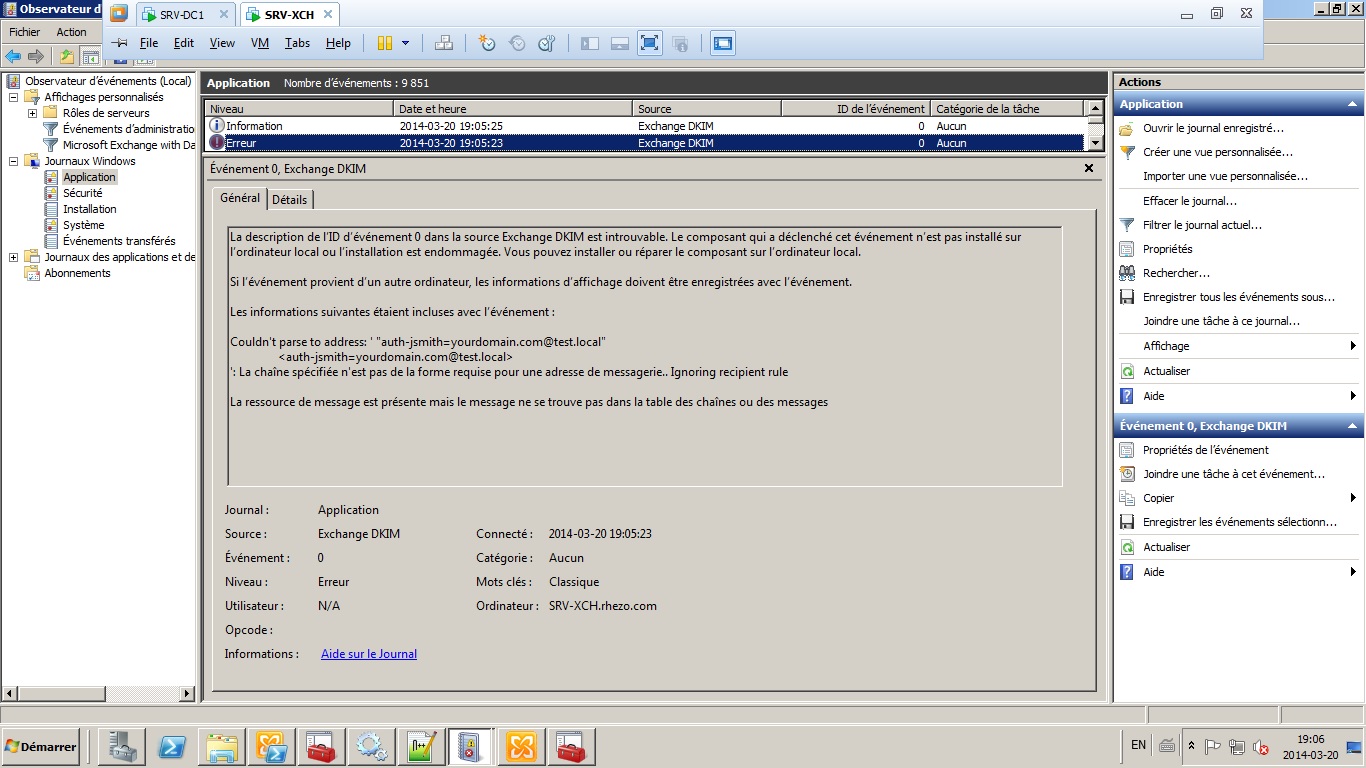The height and width of the screenshot is (768, 1366).
Task: Open Server Manager taskbar icon
Action: click(x=122, y=747)
